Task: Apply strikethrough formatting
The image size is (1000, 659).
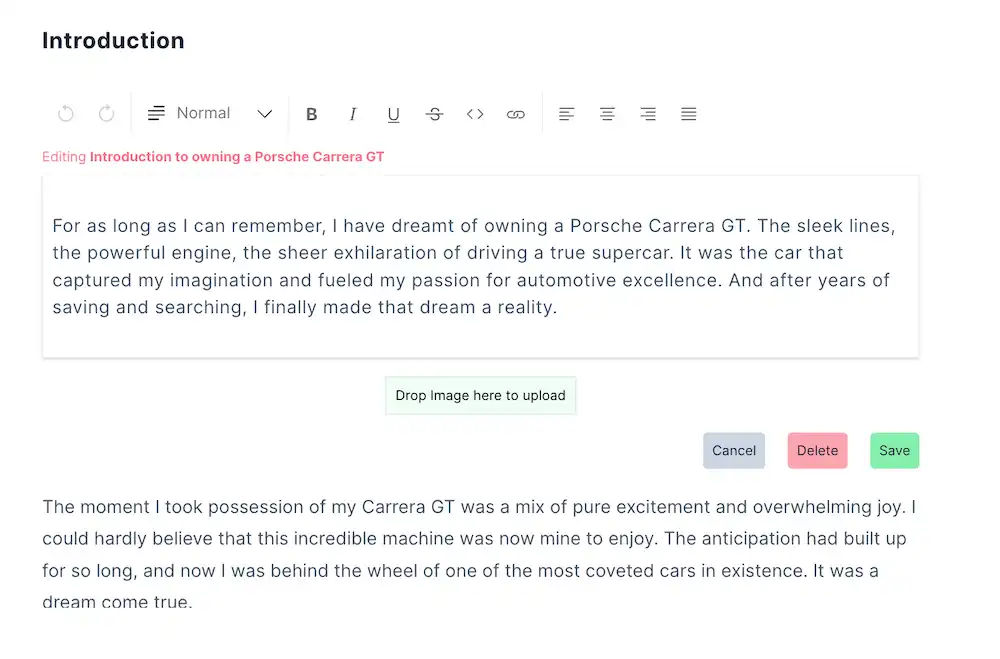Action: (x=434, y=114)
